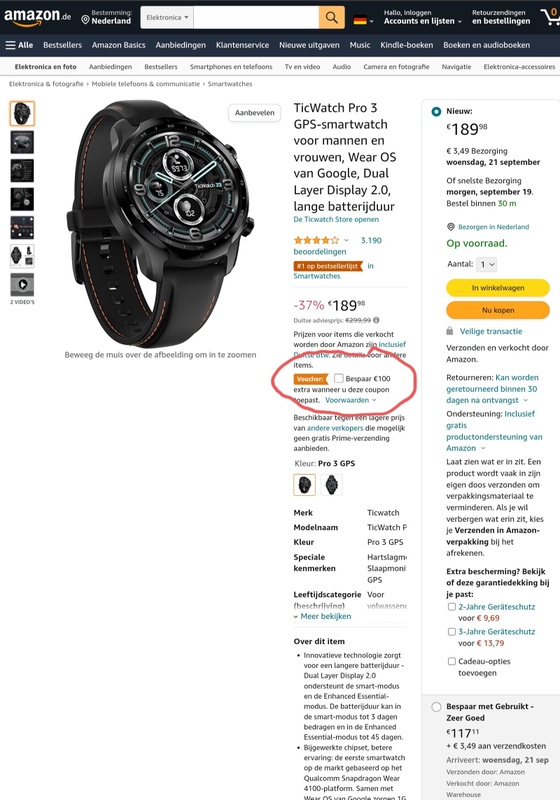The image size is (560, 800).
Task: Select the second color variant swatch
Action: 332,485
